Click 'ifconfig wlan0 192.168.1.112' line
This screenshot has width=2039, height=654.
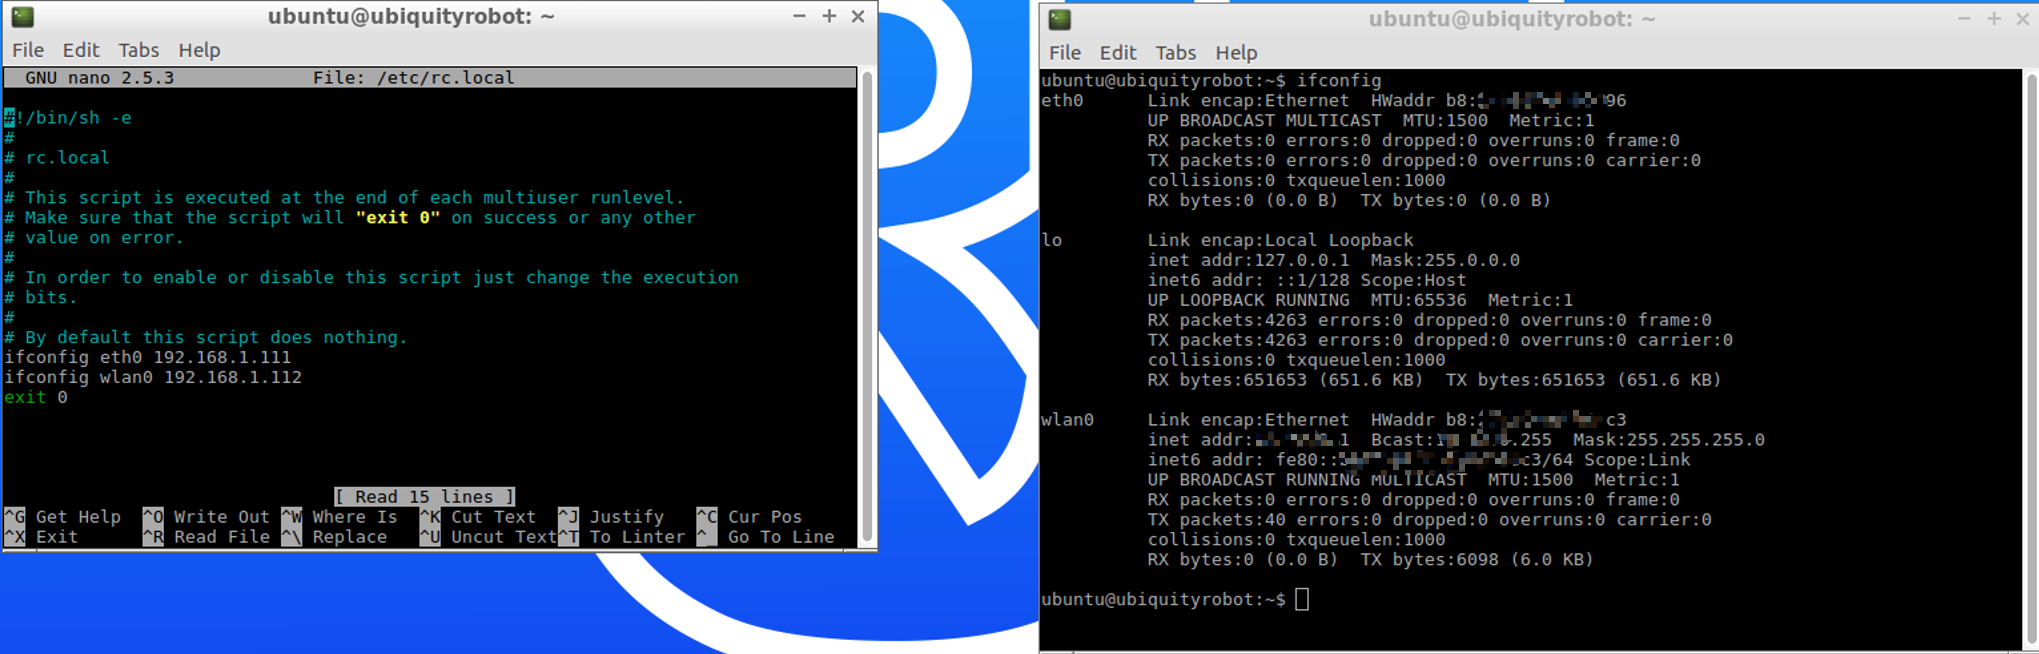pos(153,377)
